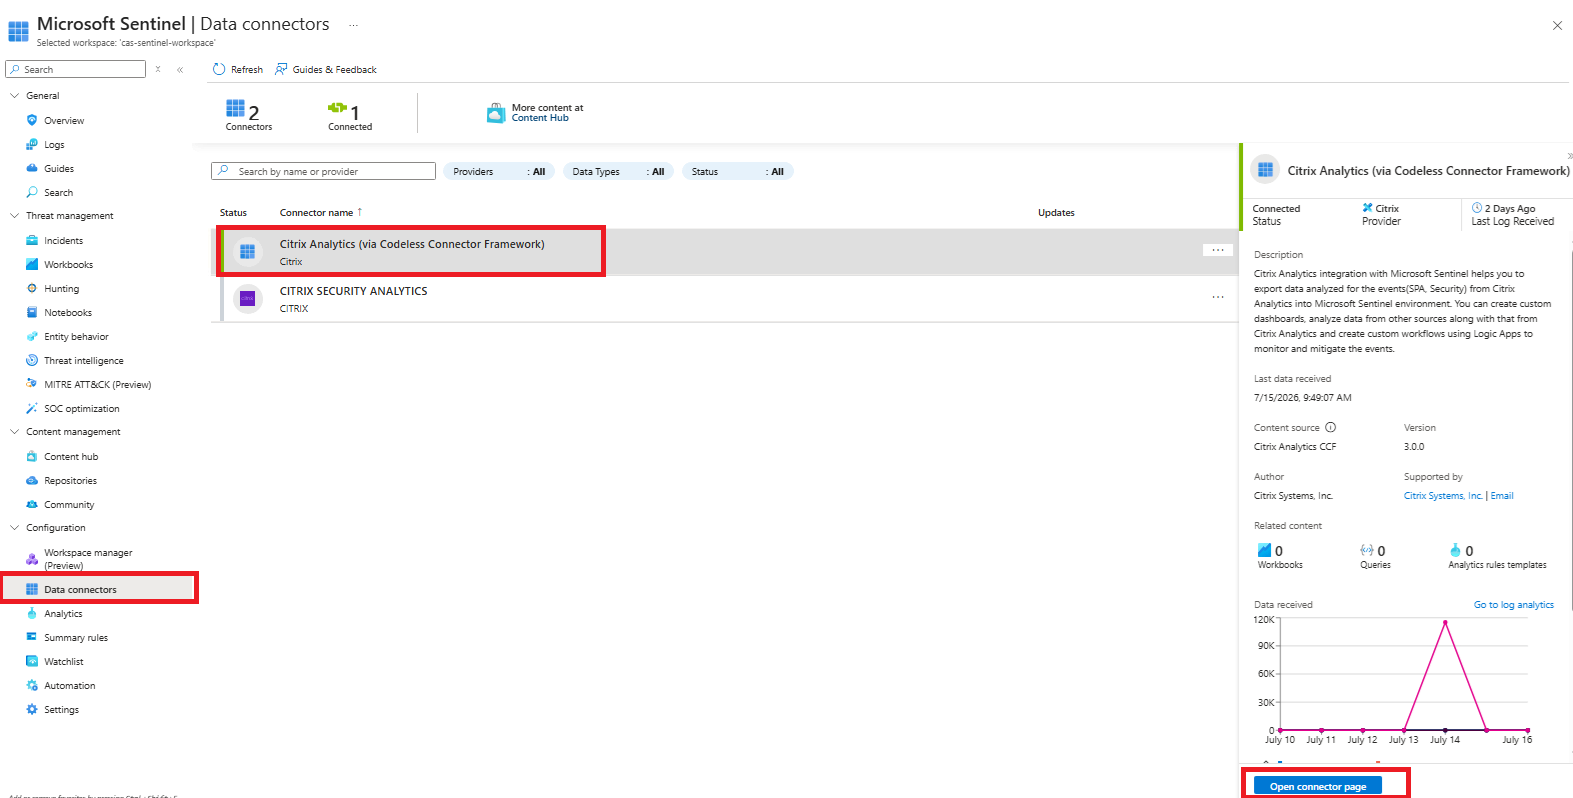Open more options for Citrix Analytics row
1573x798 pixels.
pos(1217,250)
